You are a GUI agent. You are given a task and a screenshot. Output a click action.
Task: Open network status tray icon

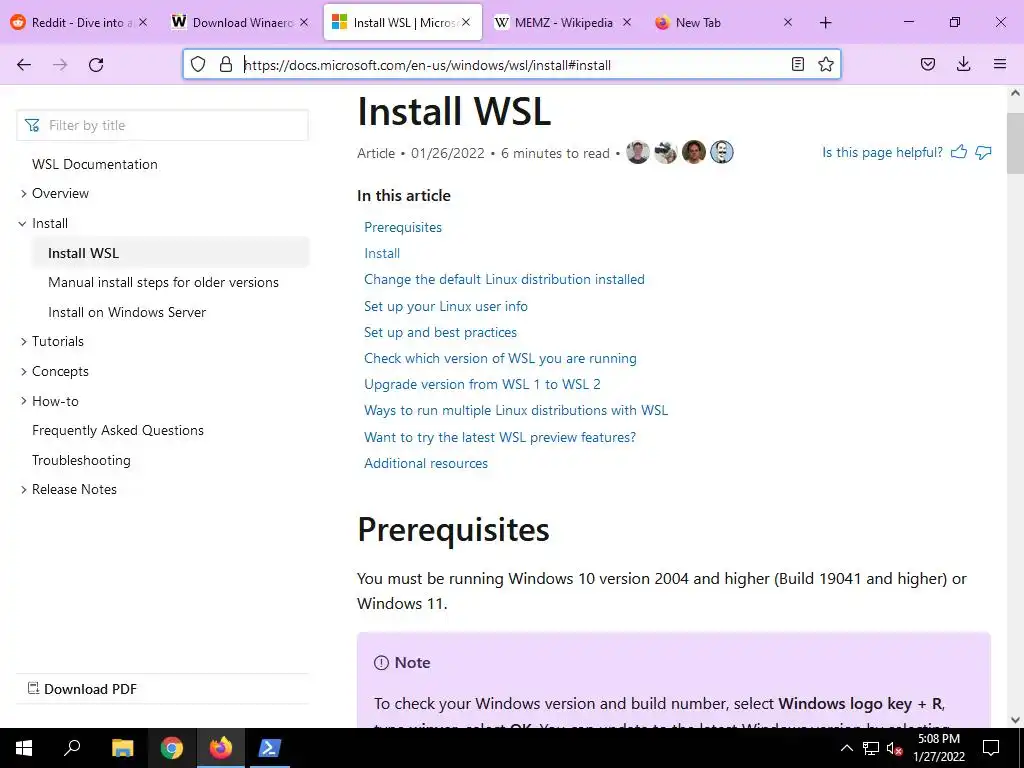(x=871, y=748)
